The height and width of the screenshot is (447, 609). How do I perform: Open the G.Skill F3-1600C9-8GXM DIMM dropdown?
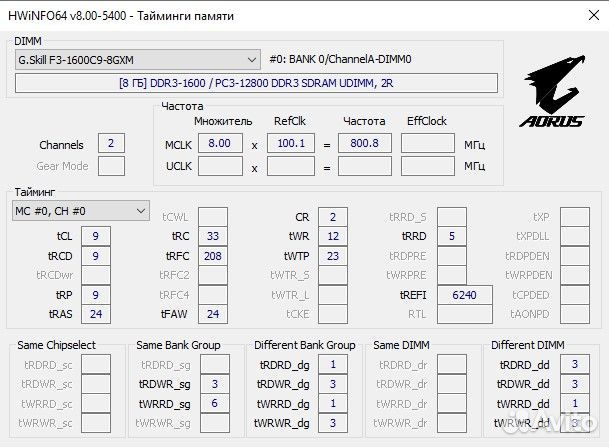(x=138, y=60)
